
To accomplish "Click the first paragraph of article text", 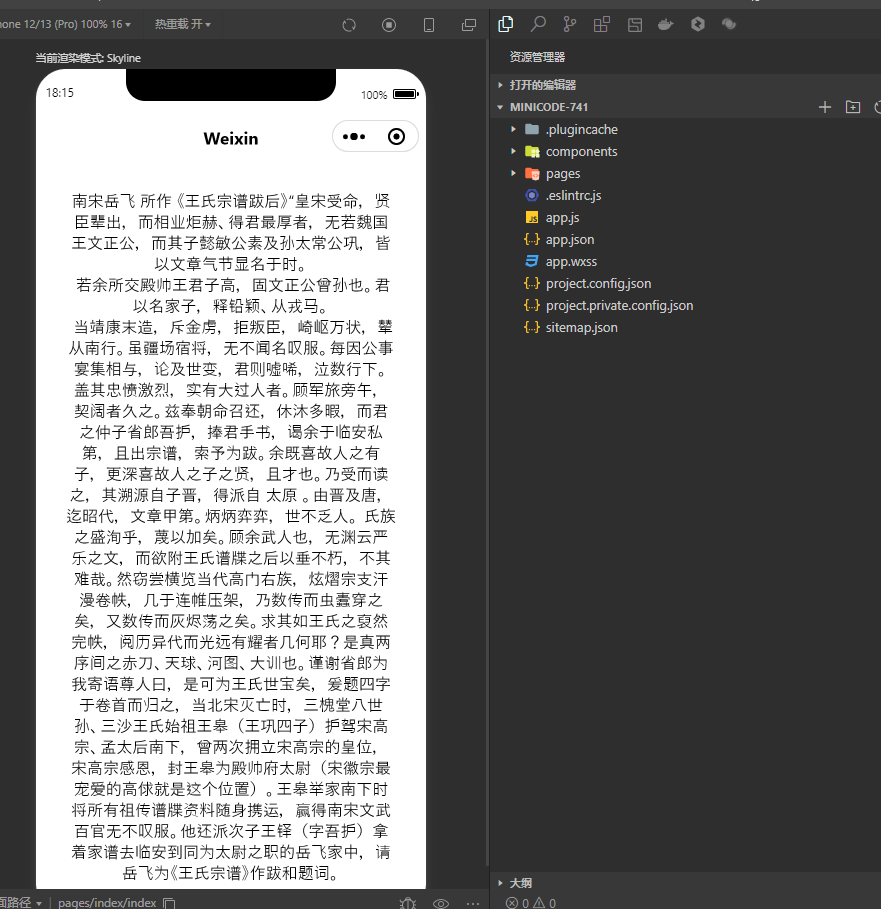I will pos(231,232).
